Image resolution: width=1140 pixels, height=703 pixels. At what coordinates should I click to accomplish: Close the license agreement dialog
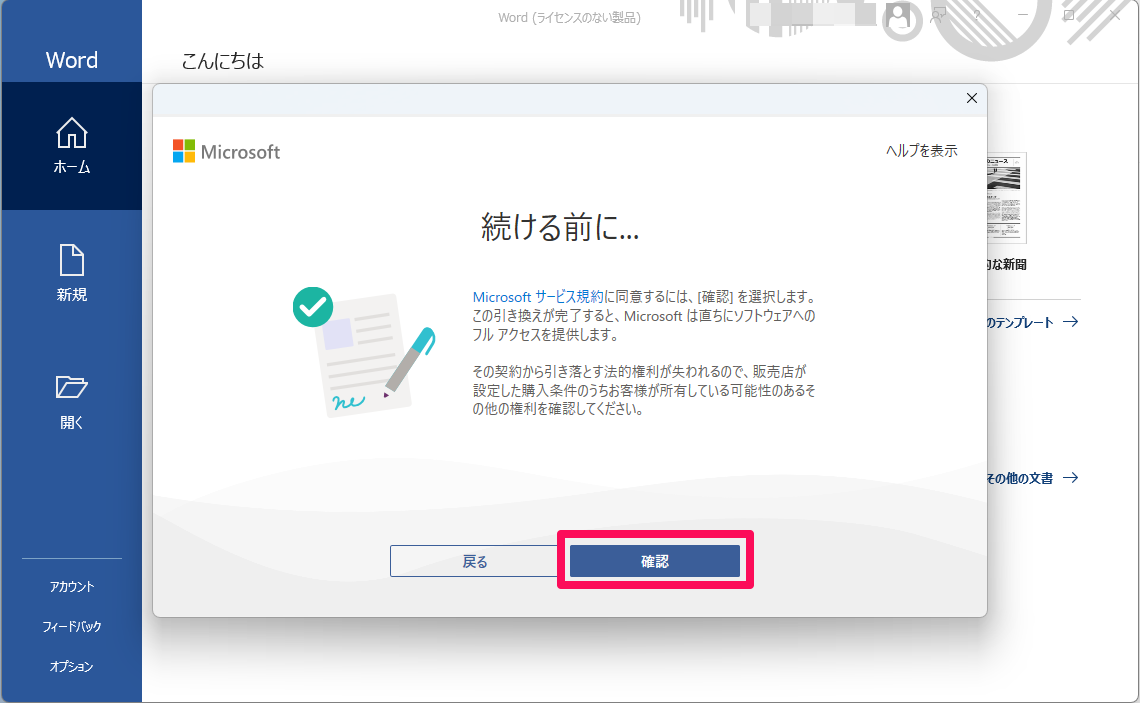(x=971, y=98)
